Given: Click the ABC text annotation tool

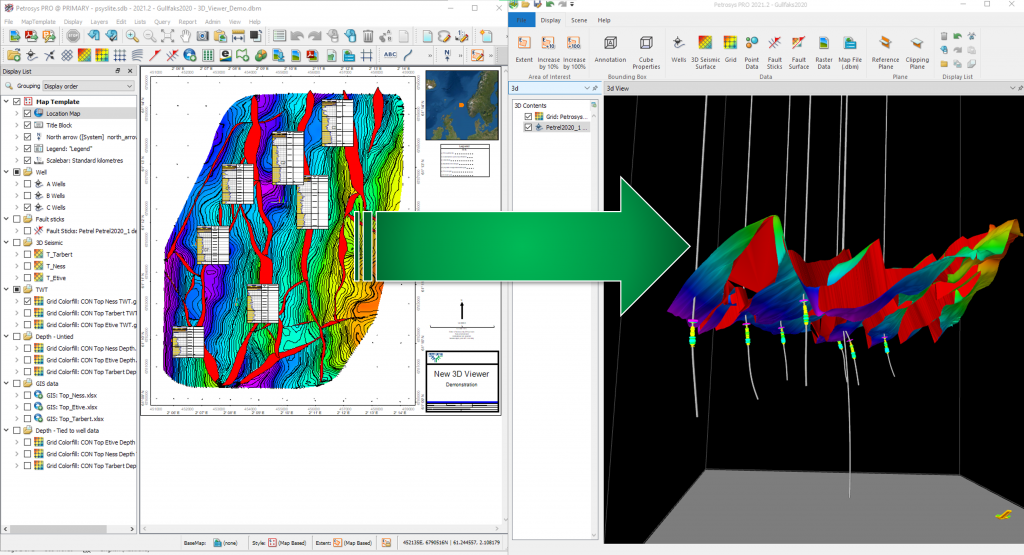Looking at the screenshot, I should click(x=390, y=55).
